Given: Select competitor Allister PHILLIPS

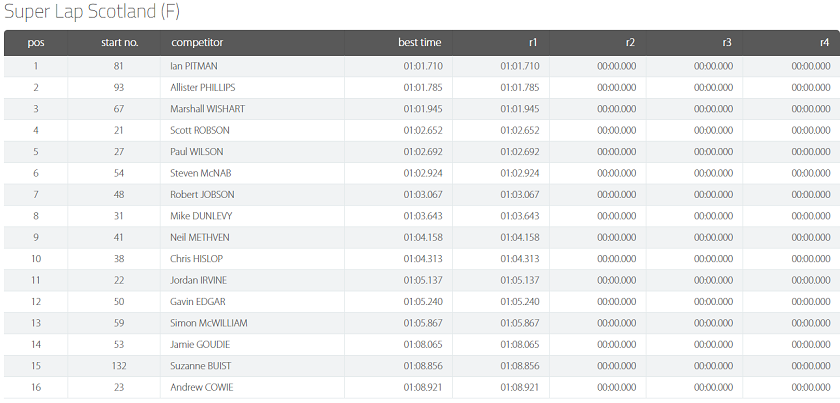Looking at the screenshot, I should point(202,87).
